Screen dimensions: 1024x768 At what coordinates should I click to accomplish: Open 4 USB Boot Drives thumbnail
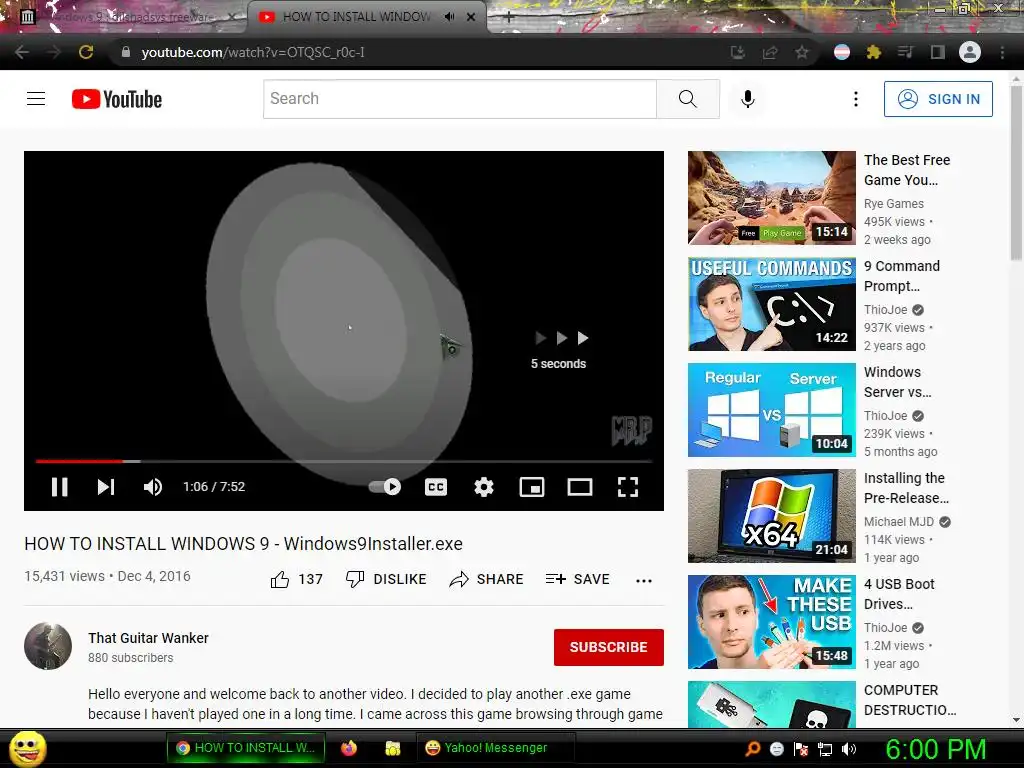(771, 622)
